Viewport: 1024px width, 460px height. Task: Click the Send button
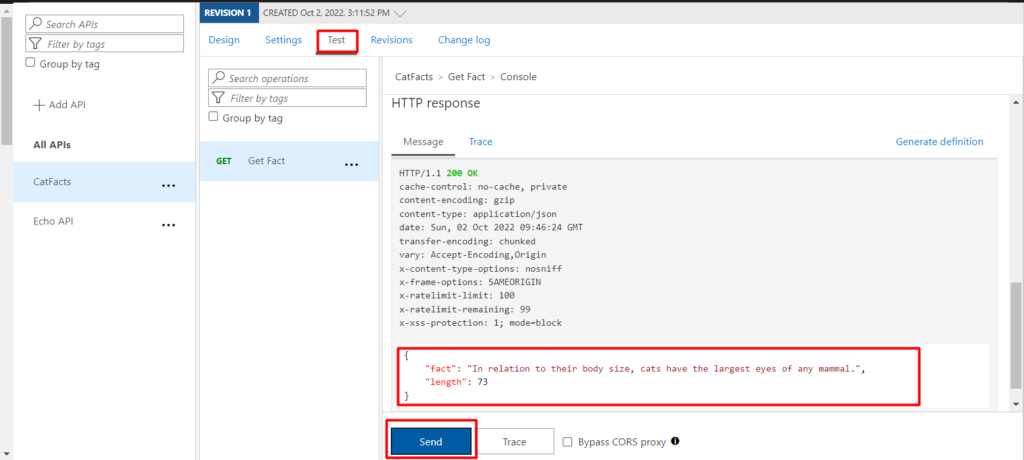[431, 442]
